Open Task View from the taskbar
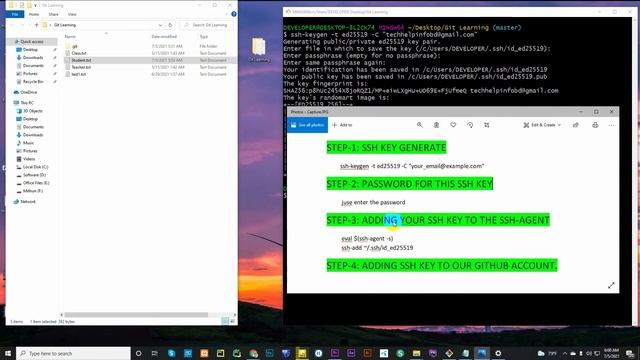The width and height of the screenshot is (640, 360). (155, 353)
